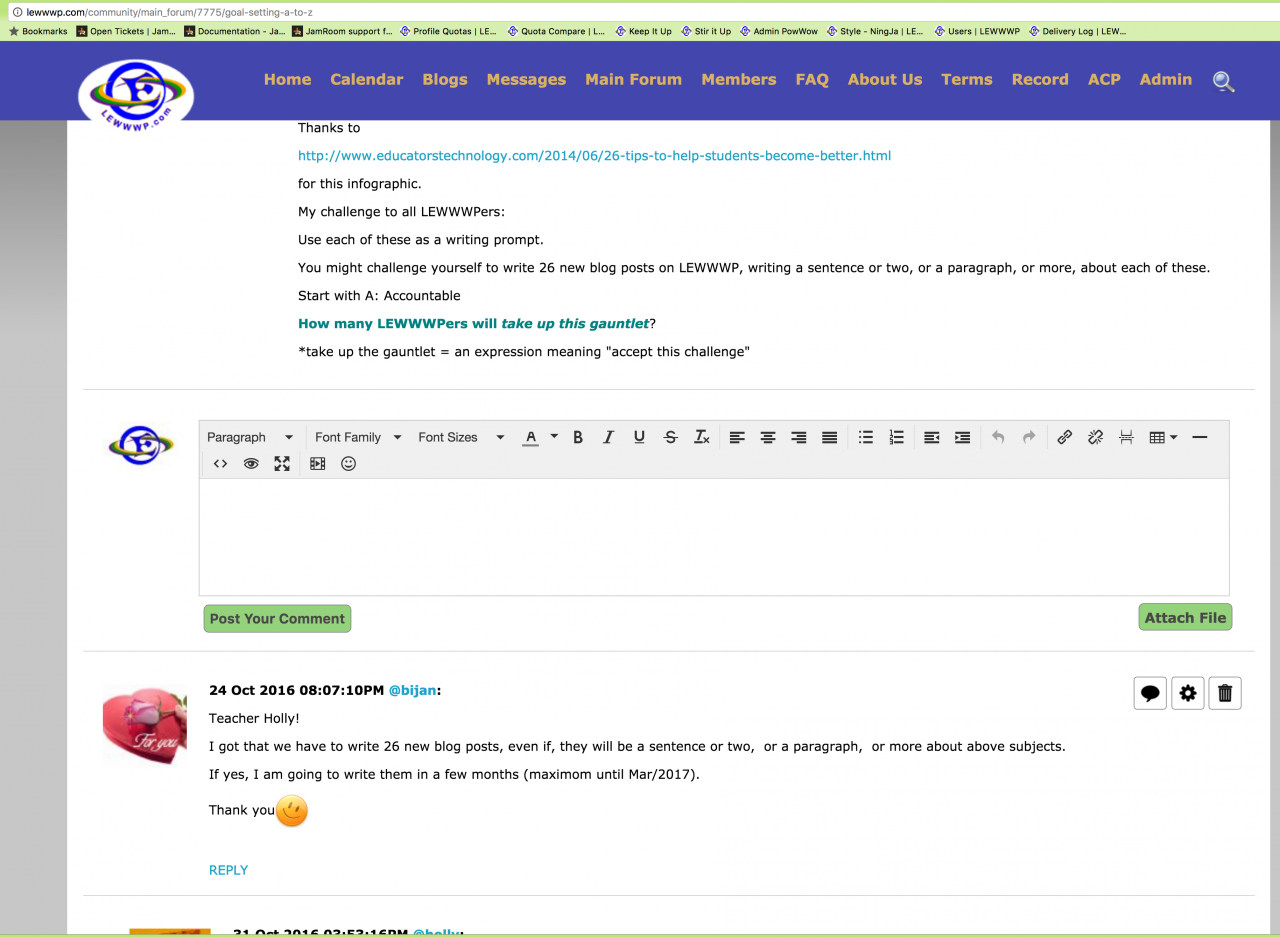This screenshot has width=1280, height=937.
Task: Open the Font Sizes dropdown
Action: pos(461,437)
